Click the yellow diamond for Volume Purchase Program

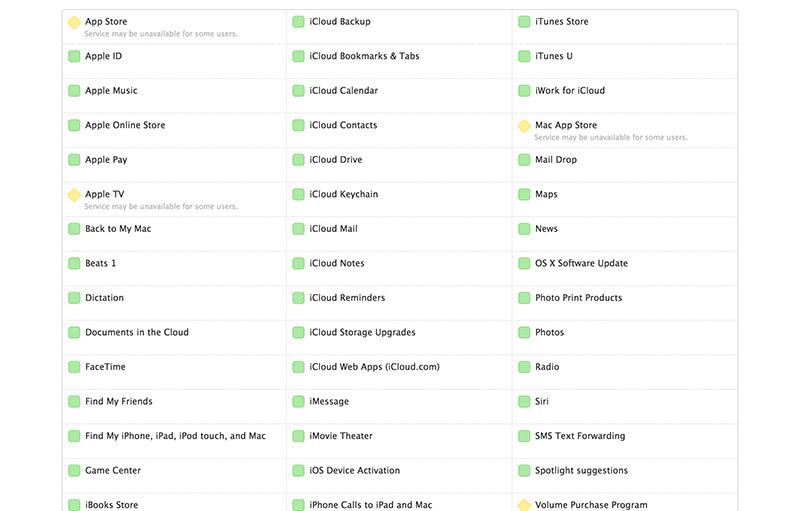(524, 505)
